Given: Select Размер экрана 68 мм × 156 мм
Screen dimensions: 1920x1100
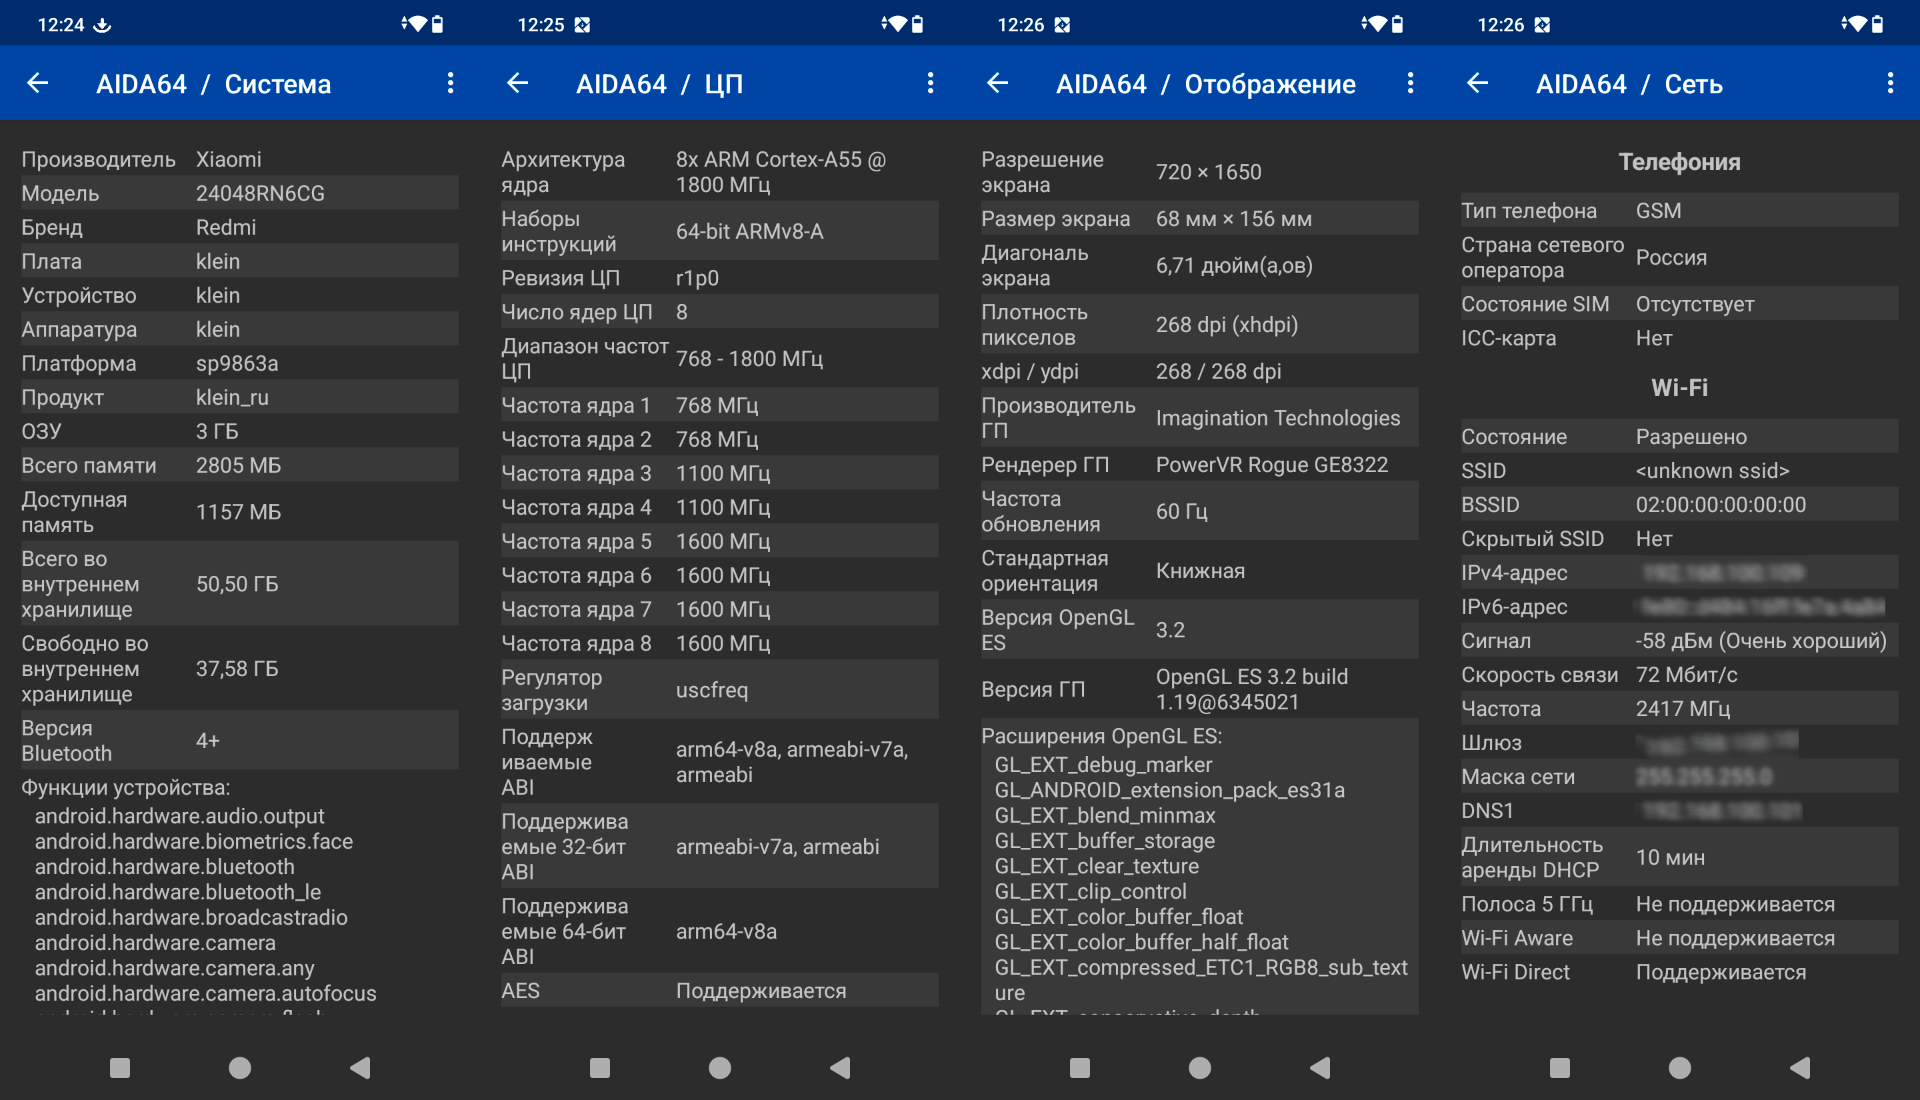Looking at the screenshot, I should [1200, 219].
